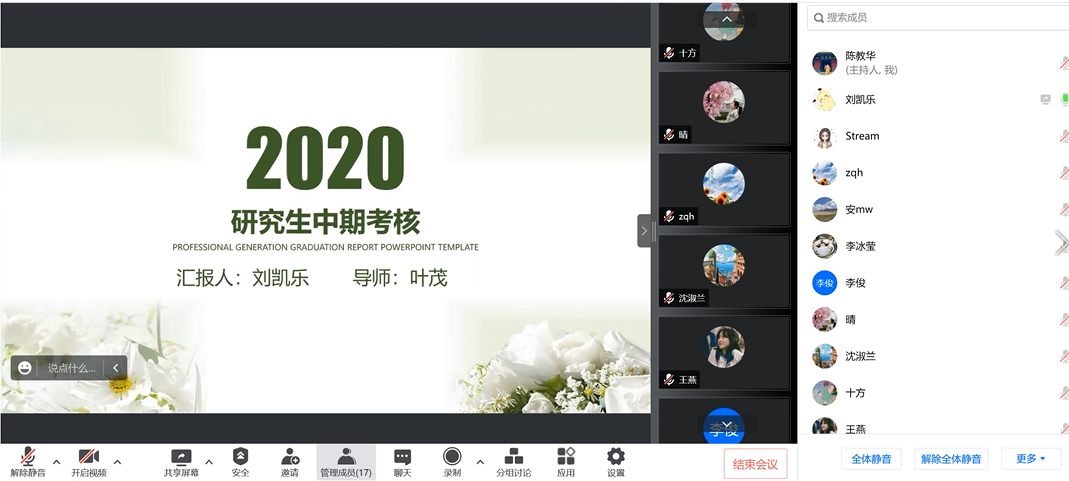The height and width of the screenshot is (481, 1069).
Task: Click the Share Screen (共享屏幕) icon
Action: click(x=181, y=457)
